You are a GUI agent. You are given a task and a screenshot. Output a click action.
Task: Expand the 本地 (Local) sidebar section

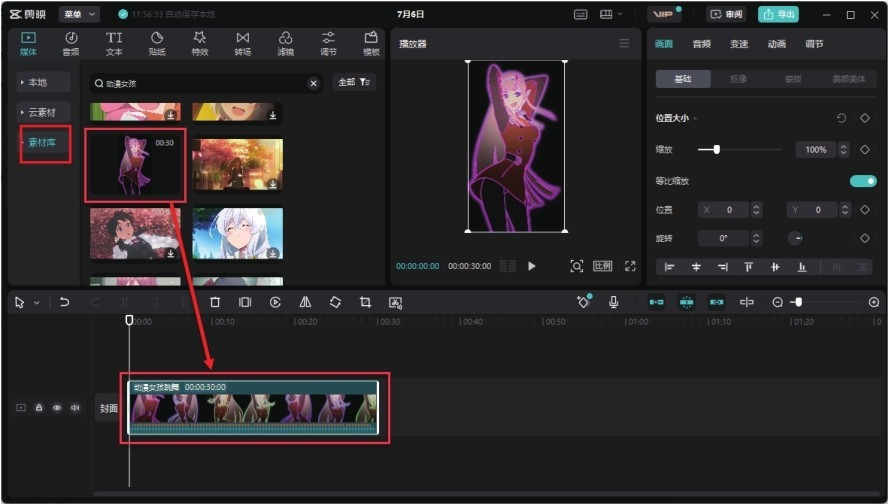tap(44, 82)
